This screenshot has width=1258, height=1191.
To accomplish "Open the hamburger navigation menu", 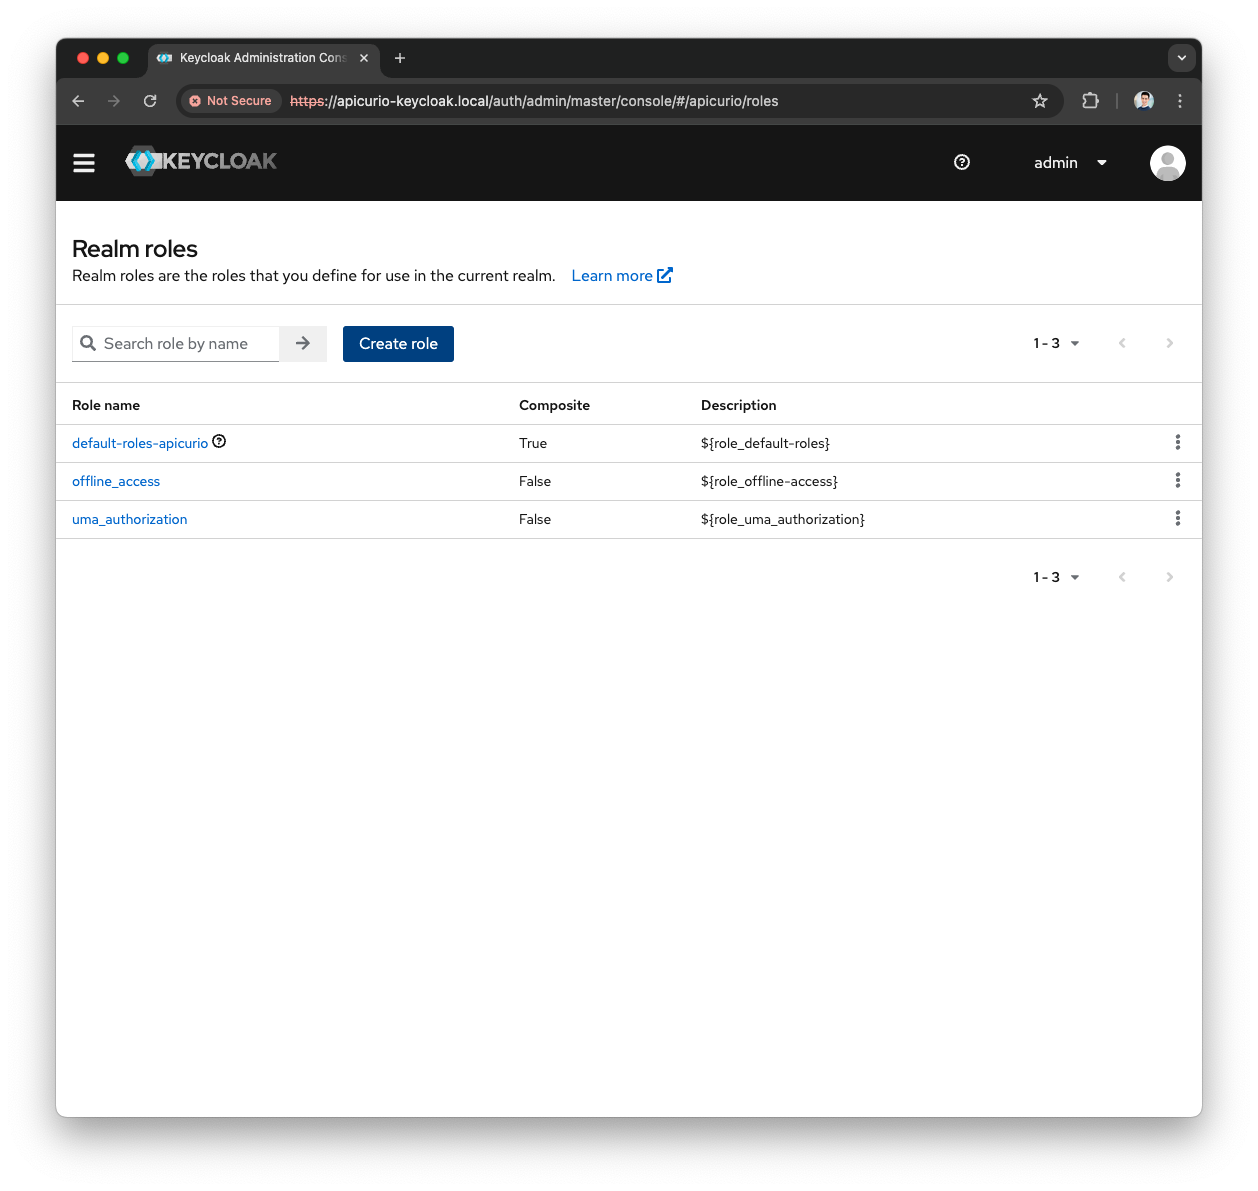I will 84,162.
